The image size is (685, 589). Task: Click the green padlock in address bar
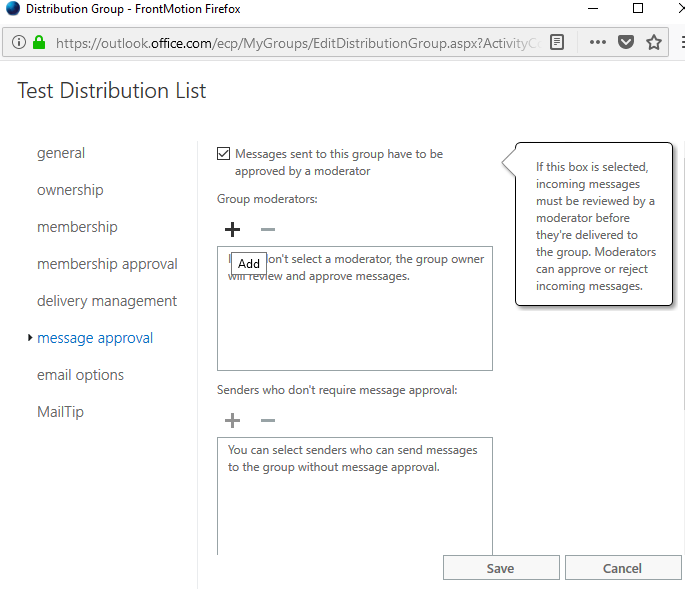click(x=39, y=43)
